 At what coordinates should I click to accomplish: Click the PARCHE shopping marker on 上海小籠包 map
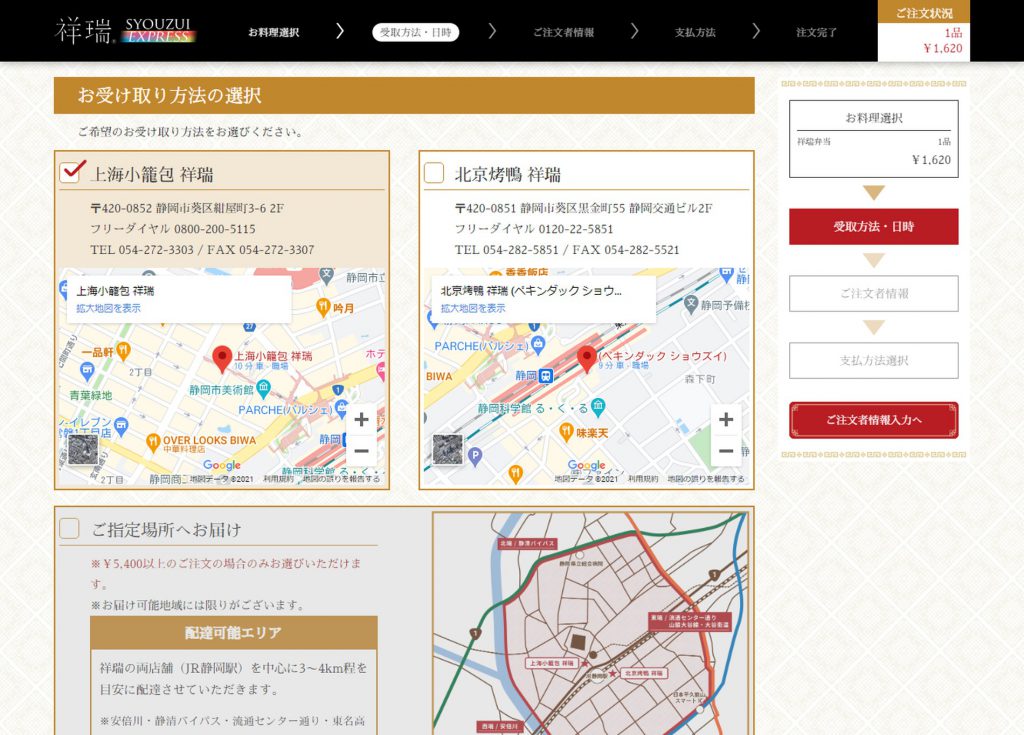tap(341, 408)
